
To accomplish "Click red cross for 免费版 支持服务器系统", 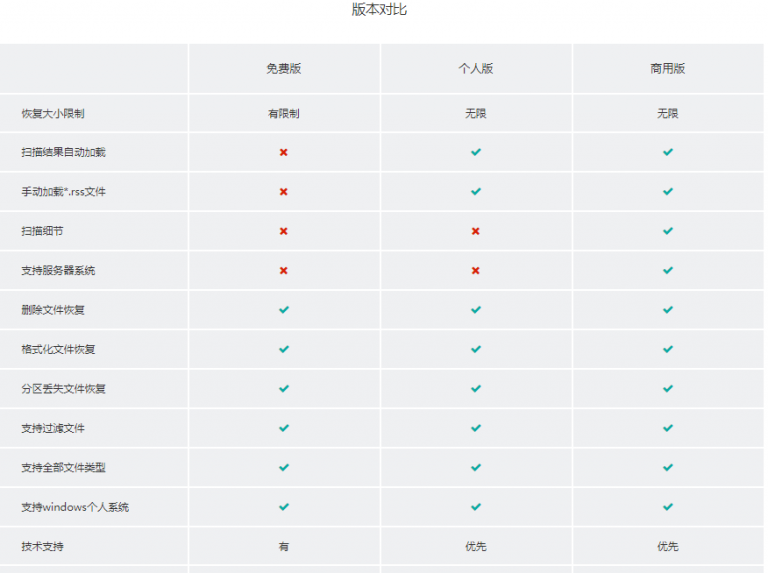I will click(x=283, y=270).
